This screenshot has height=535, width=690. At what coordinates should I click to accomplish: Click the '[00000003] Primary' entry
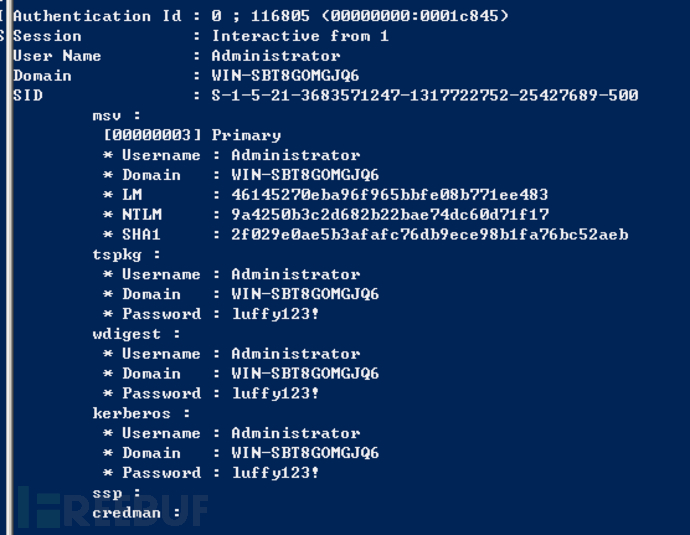tap(192, 135)
